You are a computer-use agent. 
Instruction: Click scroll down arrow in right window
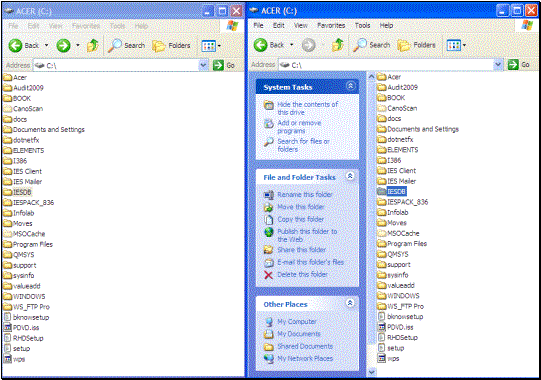[x=371, y=372]
